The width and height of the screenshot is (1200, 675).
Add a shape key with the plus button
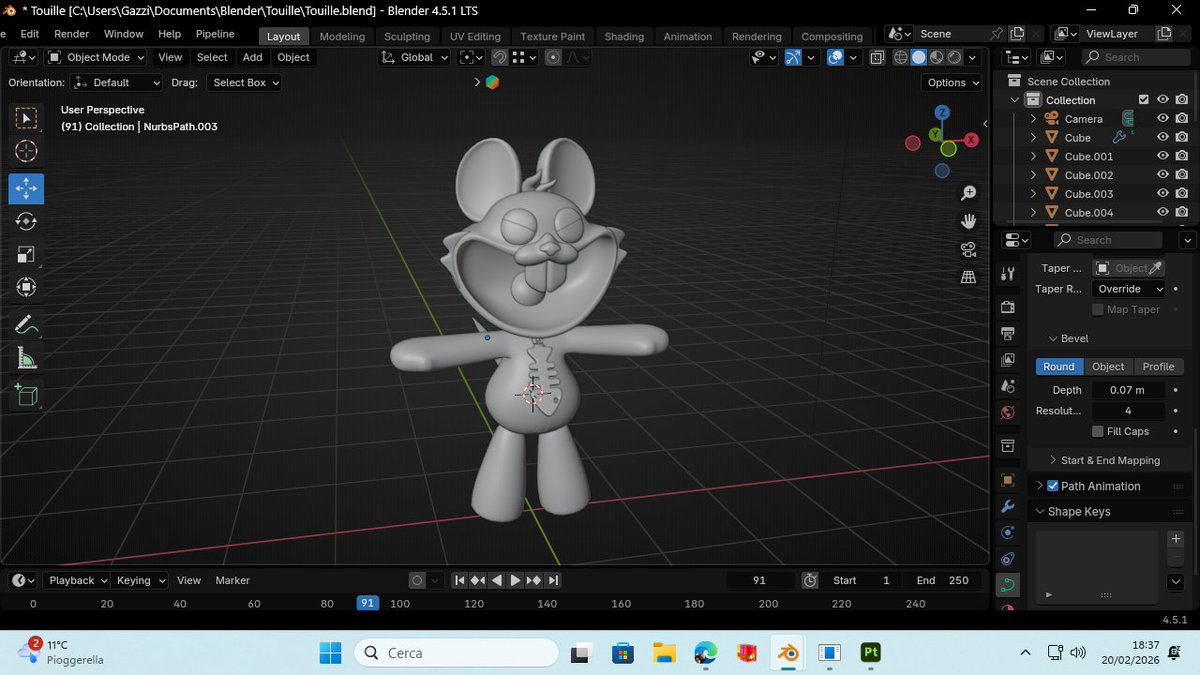point(1176,538)
